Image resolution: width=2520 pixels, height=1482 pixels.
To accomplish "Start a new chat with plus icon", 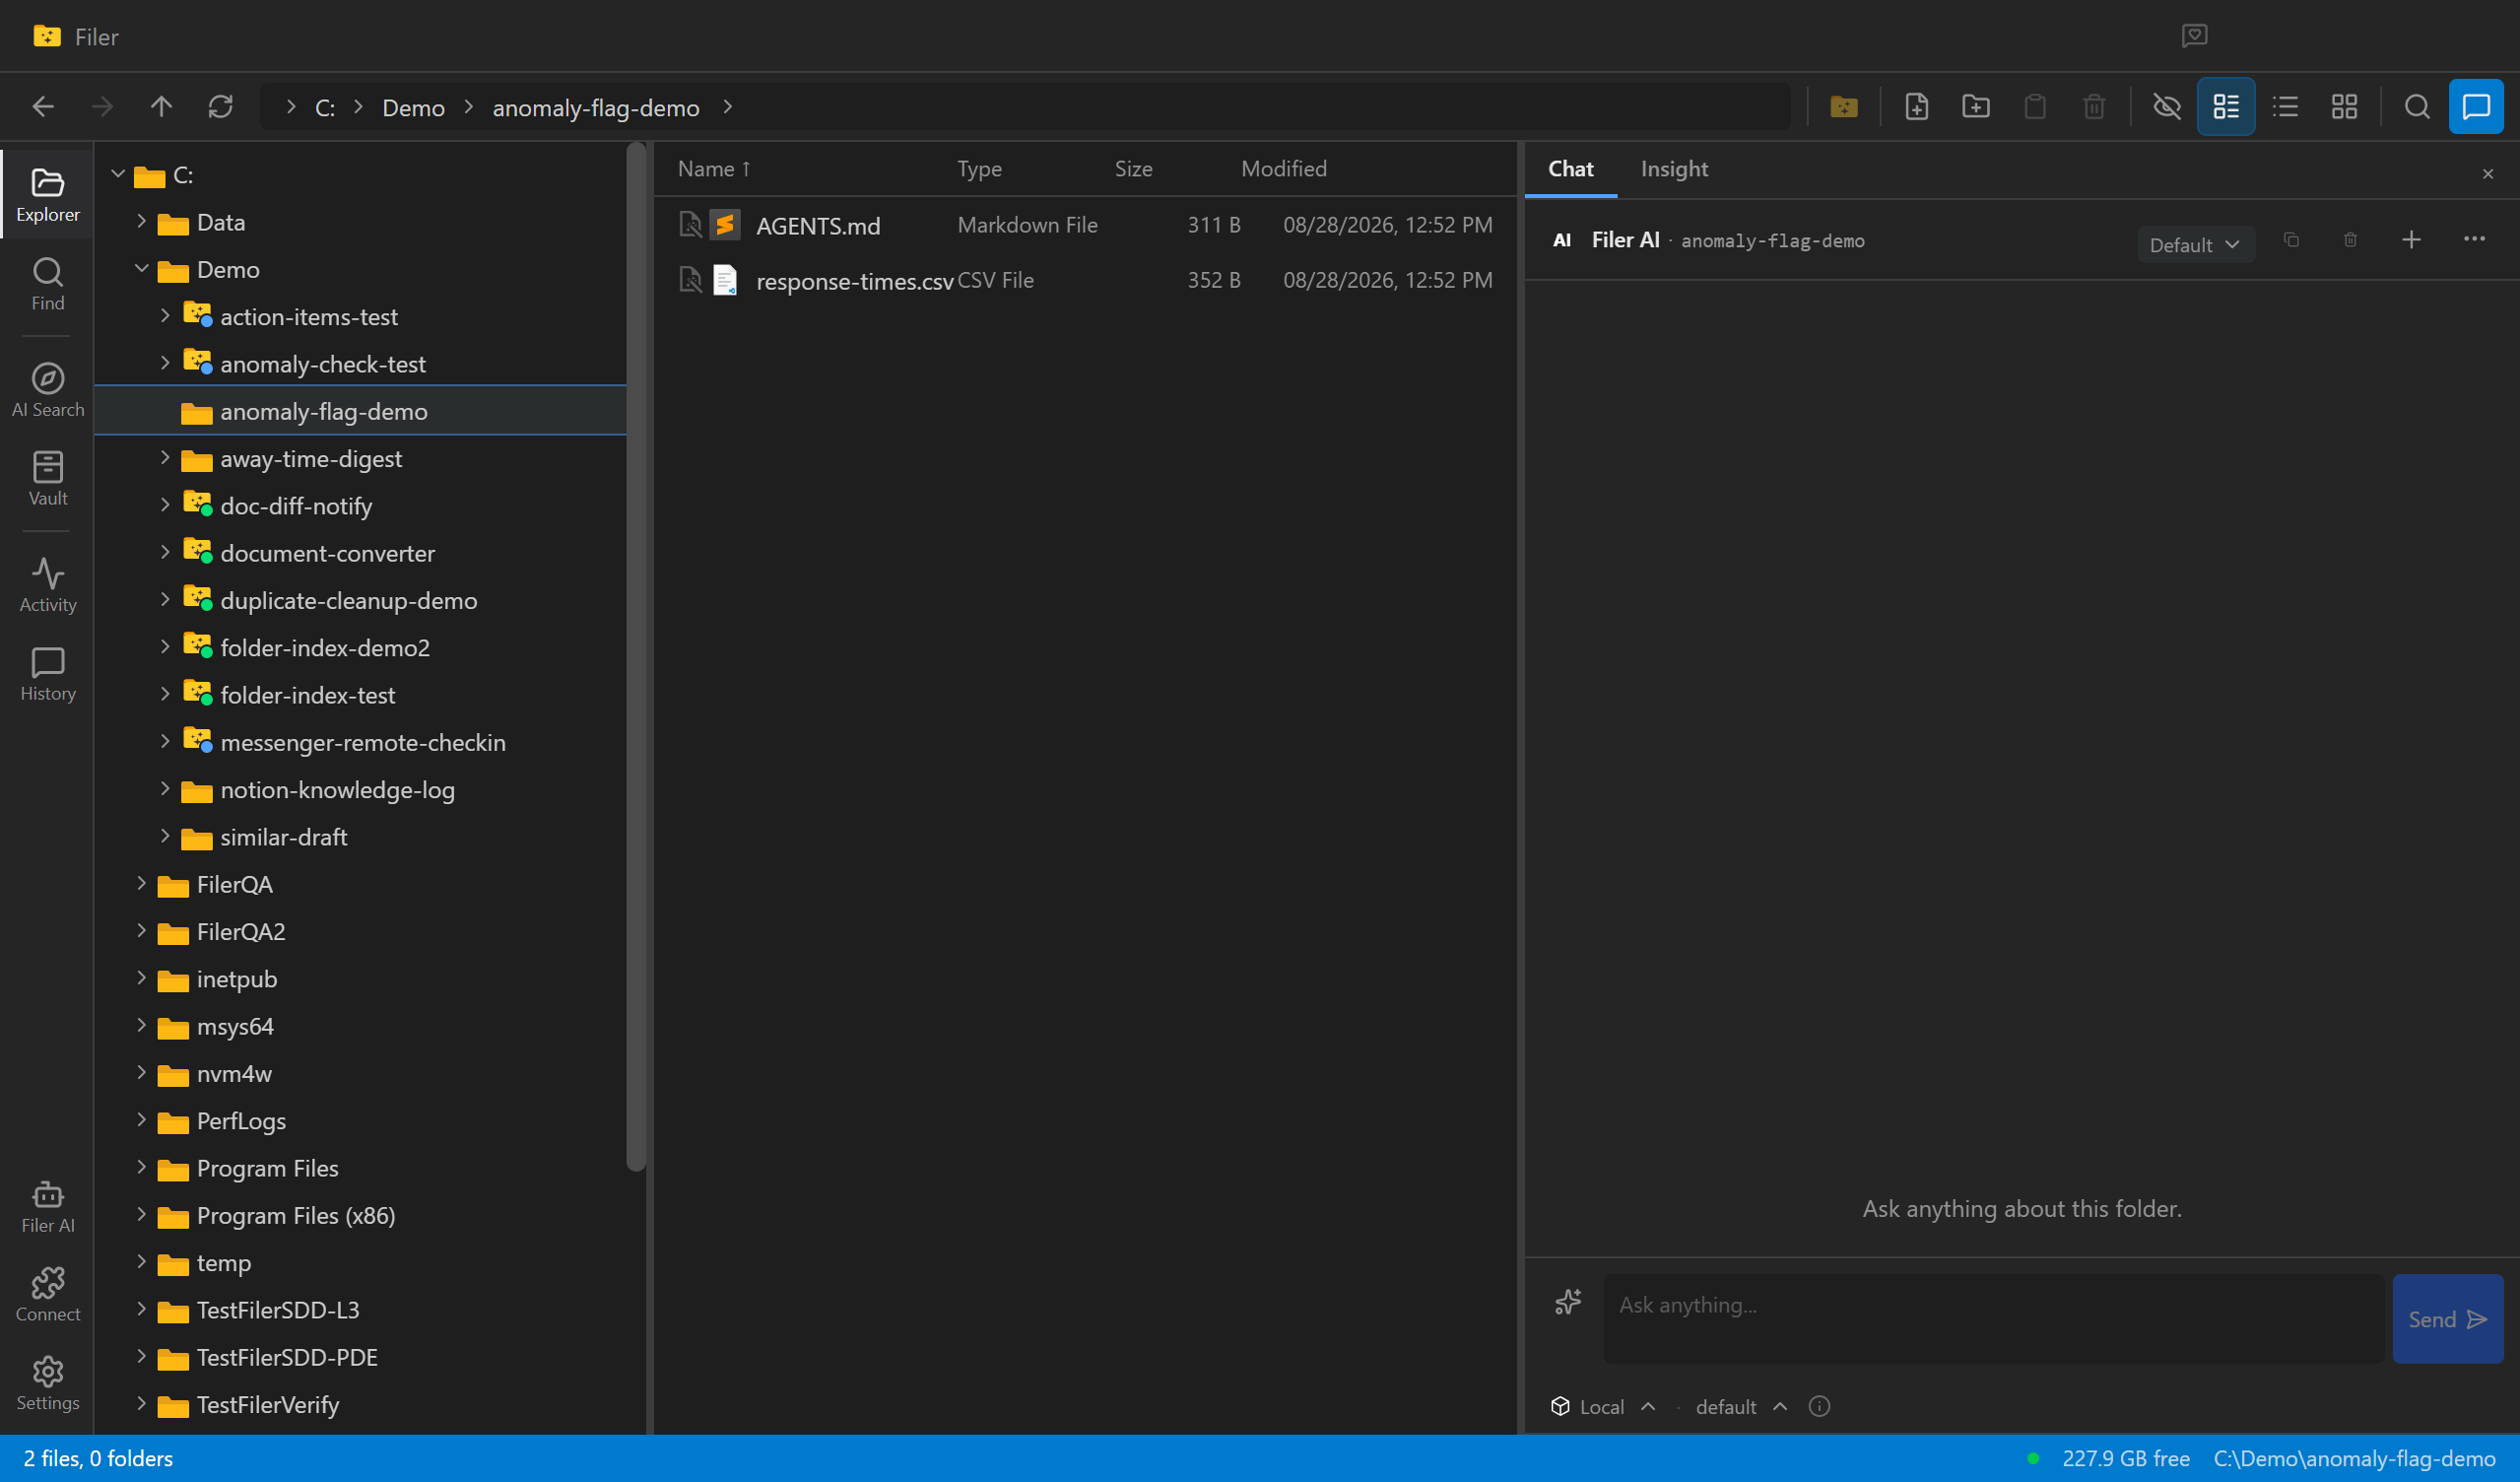I will click(2411, 240).
